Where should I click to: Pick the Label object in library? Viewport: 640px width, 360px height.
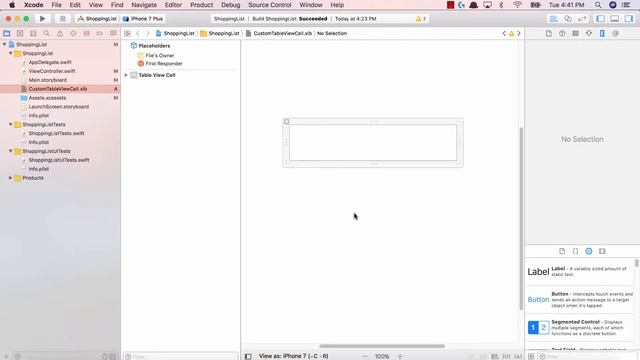point(580,271)
